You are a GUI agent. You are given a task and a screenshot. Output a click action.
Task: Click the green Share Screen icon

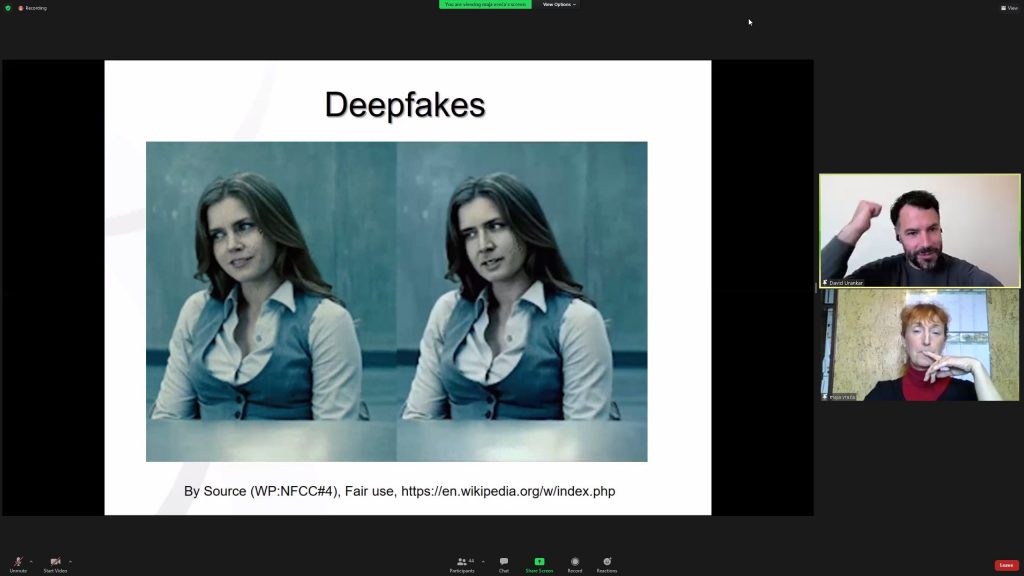coord(539,562)
